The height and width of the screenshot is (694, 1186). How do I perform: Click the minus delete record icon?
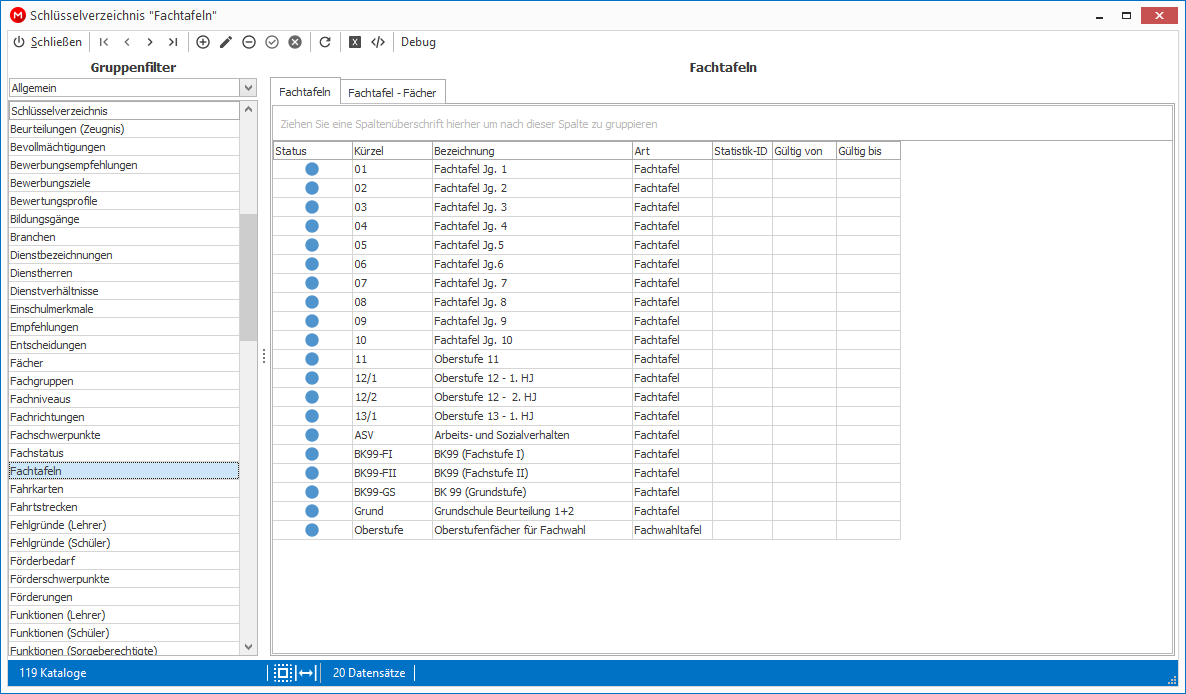pyautogui.click(x=249, y=42)
